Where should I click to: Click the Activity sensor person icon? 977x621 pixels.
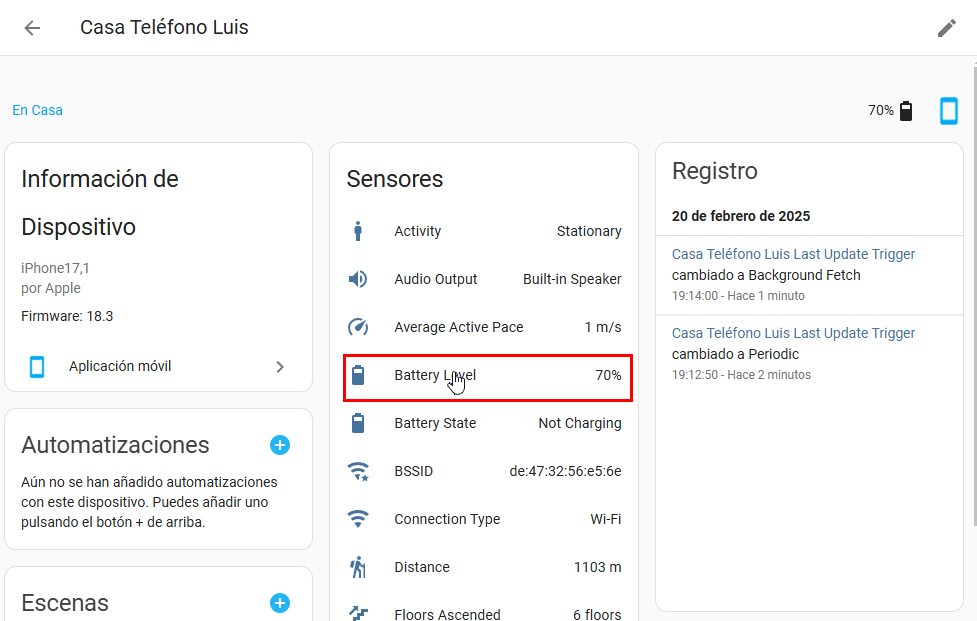(x=358, y=231)
